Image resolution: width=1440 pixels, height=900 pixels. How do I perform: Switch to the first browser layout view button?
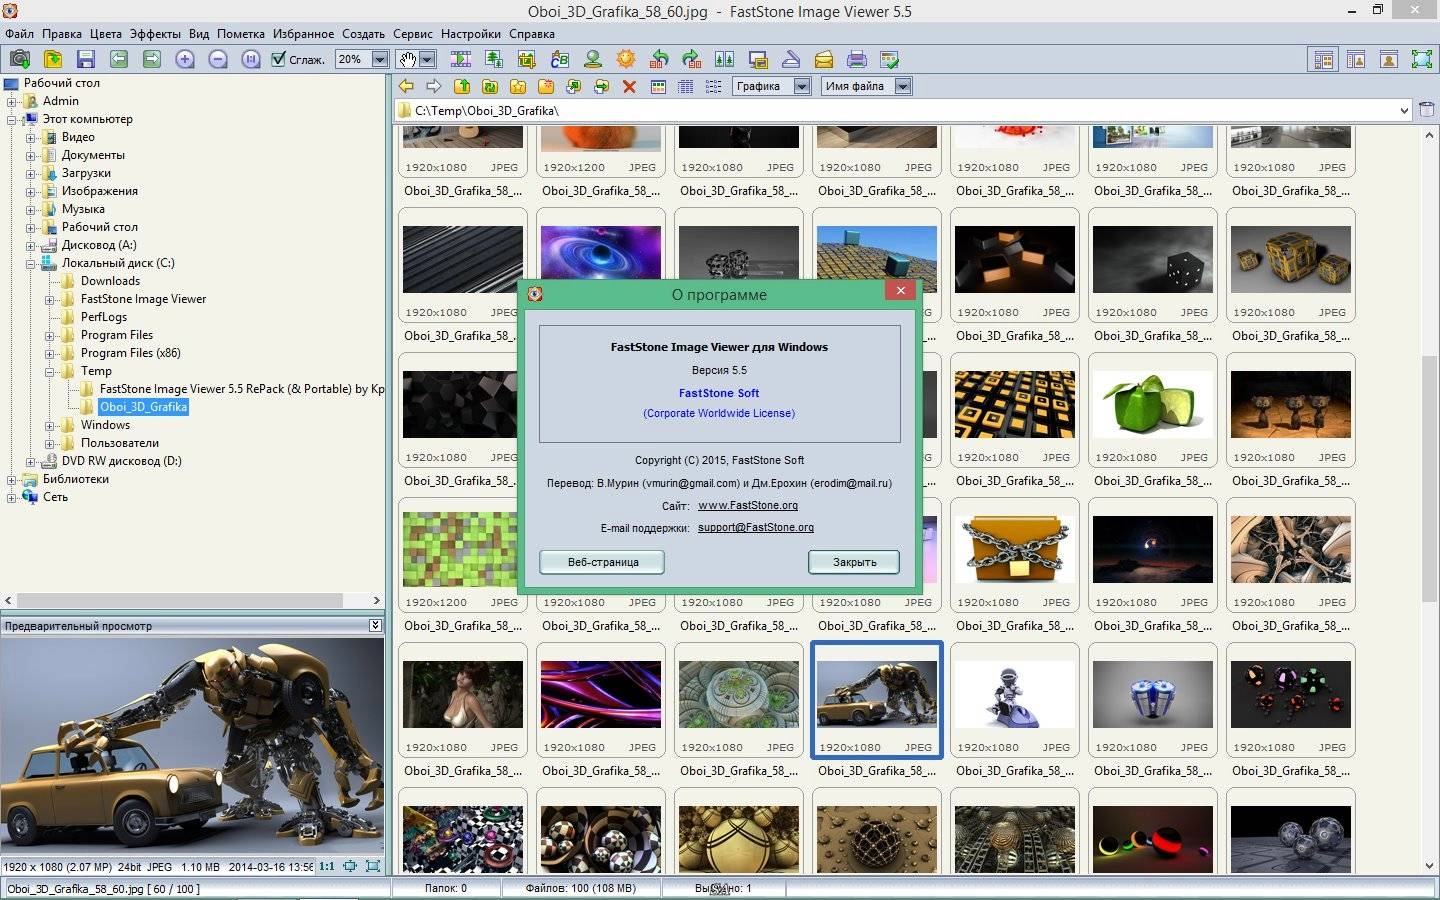(1323, 59)
